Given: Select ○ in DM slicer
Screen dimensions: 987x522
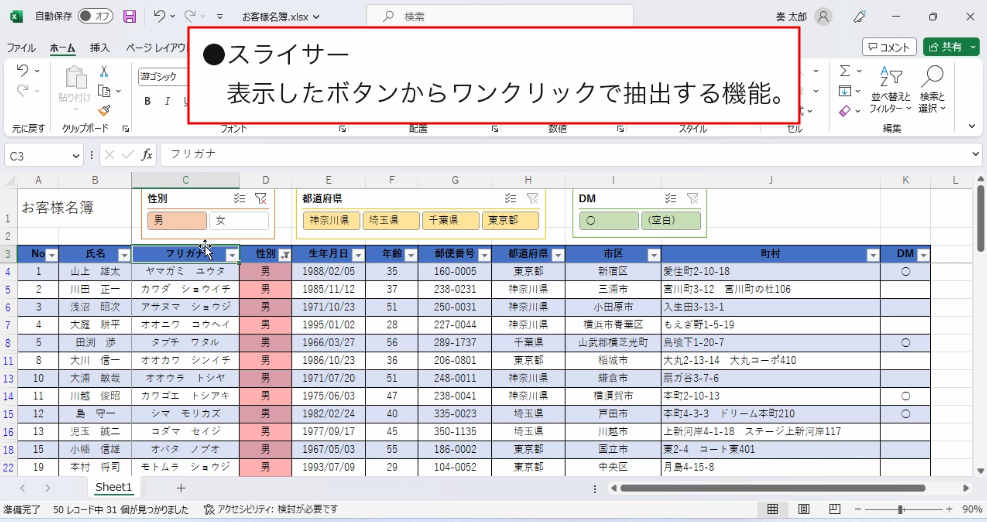Looking at the screenshot, I should click(x=609, y=220).
